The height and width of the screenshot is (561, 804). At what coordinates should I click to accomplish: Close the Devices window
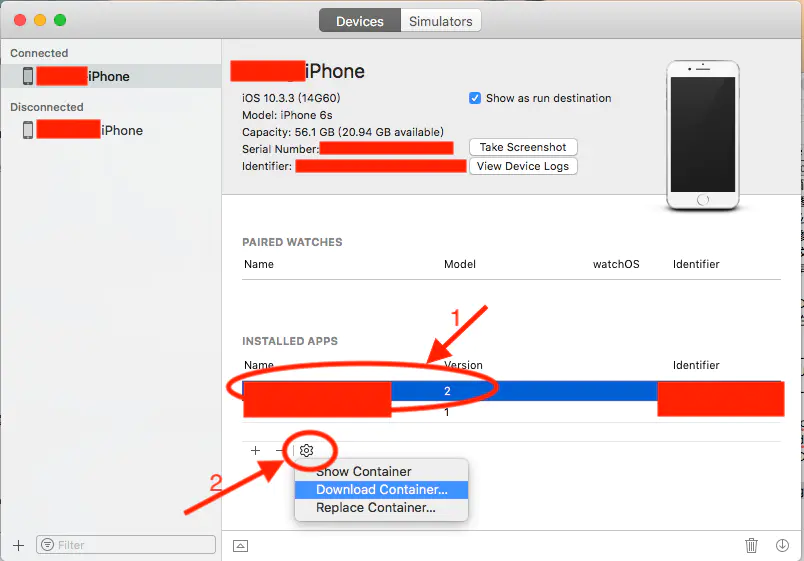click(x=20, y=20)
